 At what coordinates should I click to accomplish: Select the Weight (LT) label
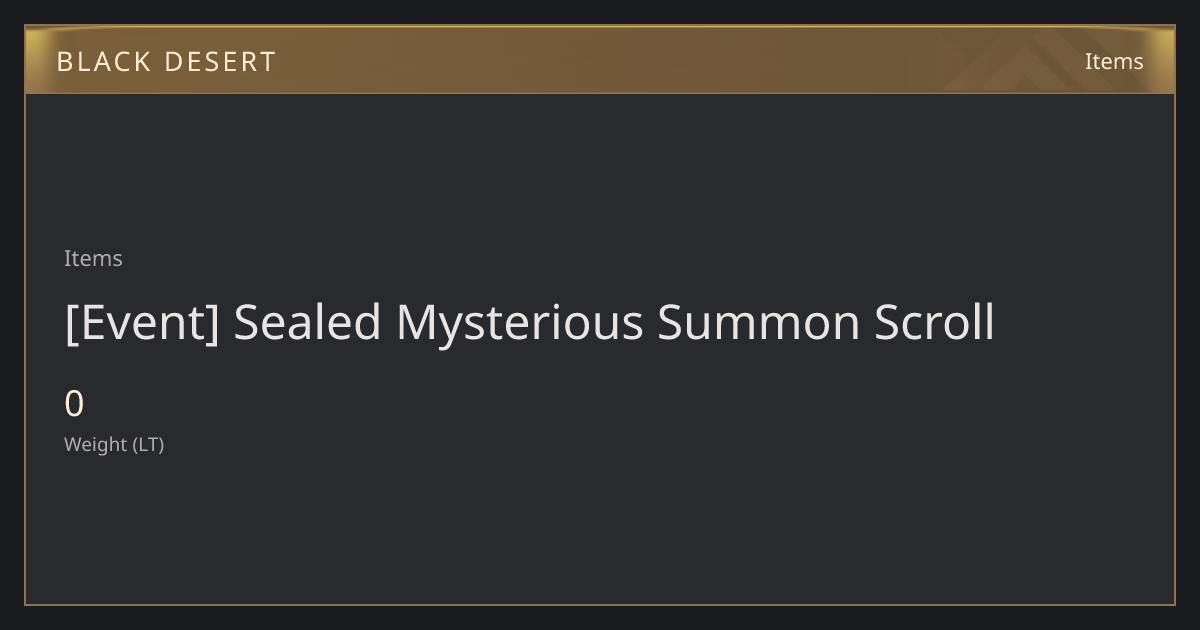click(114, 444)
